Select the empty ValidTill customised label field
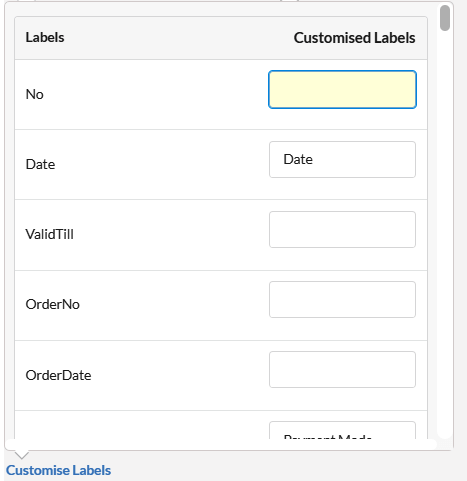 coord(342,229)
